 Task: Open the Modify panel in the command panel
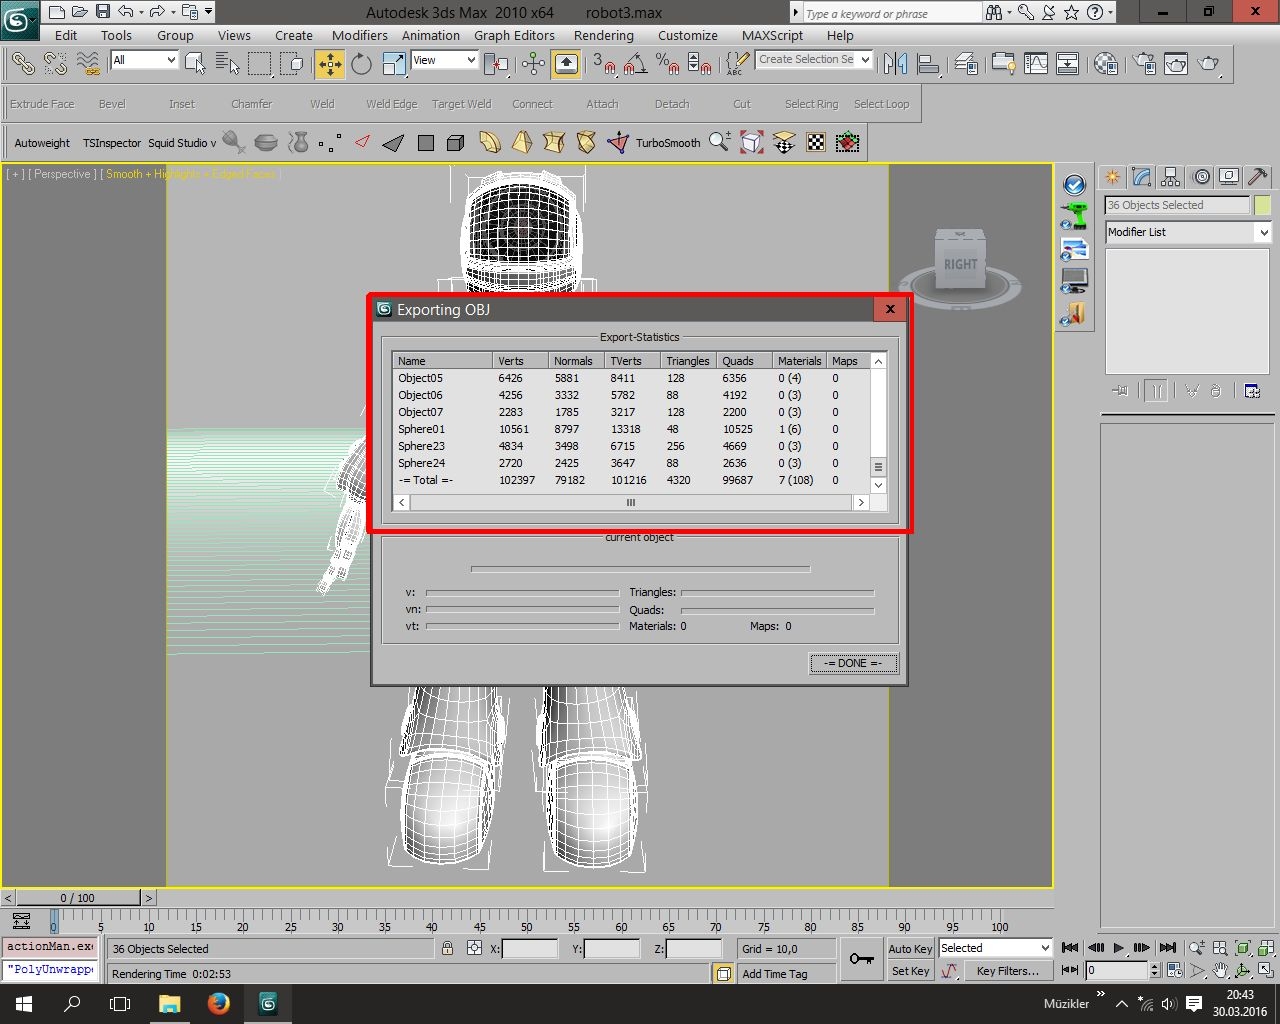point(1141,176)
